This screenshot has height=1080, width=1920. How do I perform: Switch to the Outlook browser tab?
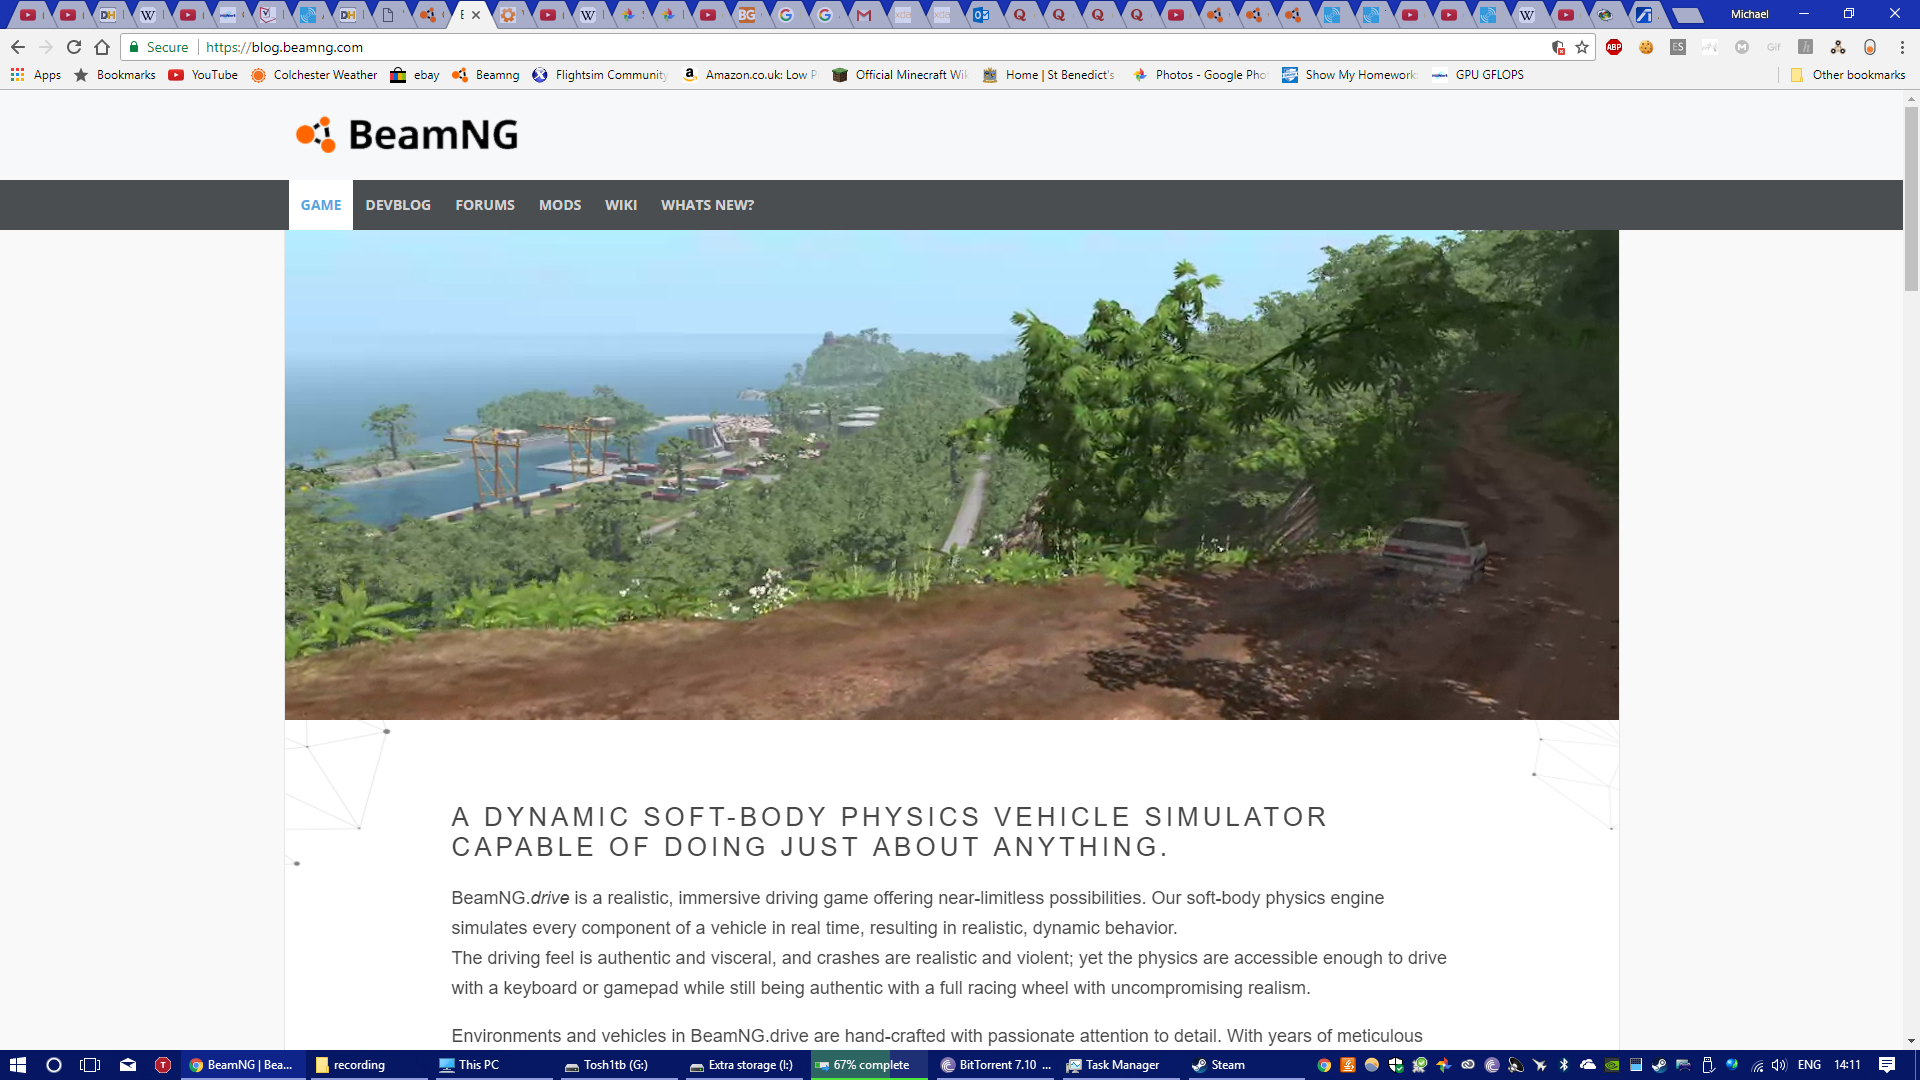point(981,15)
